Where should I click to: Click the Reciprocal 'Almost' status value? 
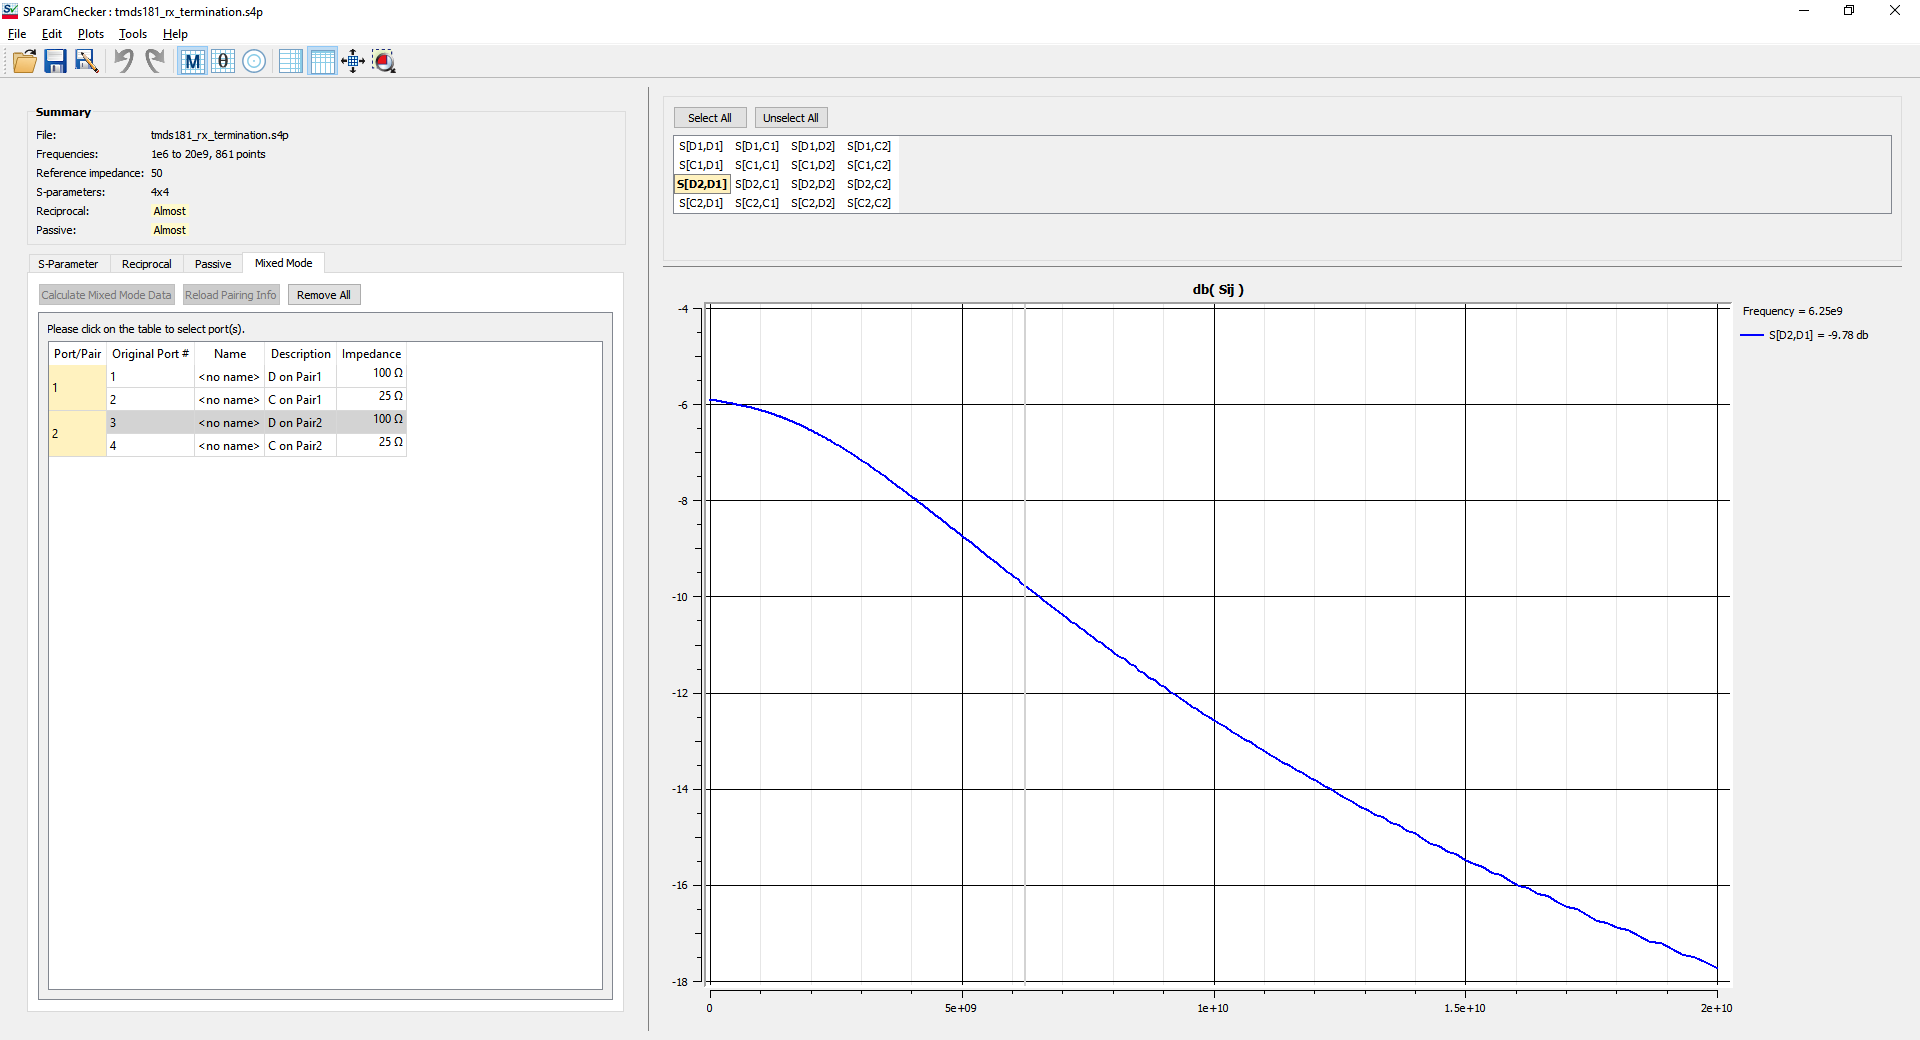[170, 211]
